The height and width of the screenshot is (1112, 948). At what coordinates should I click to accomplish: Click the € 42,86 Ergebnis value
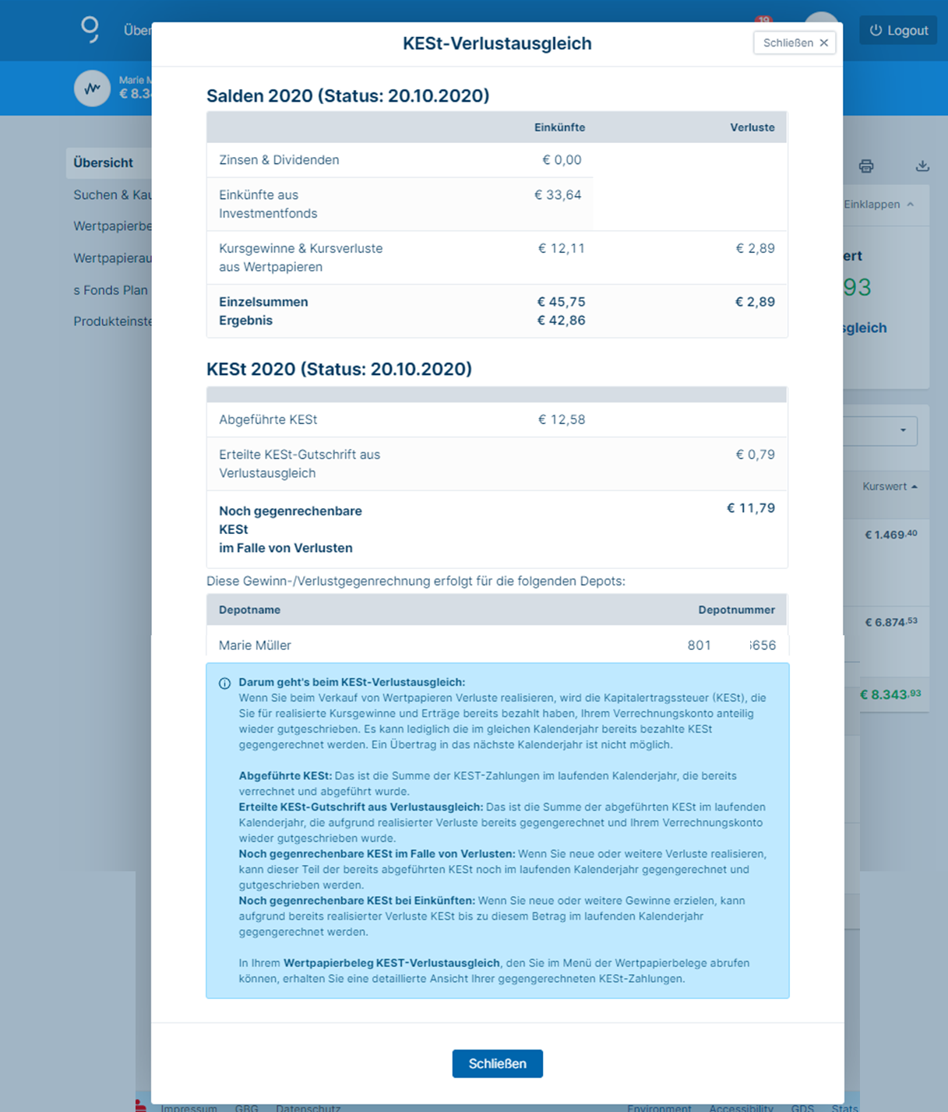pyautogui.click(x=561, y=321)
